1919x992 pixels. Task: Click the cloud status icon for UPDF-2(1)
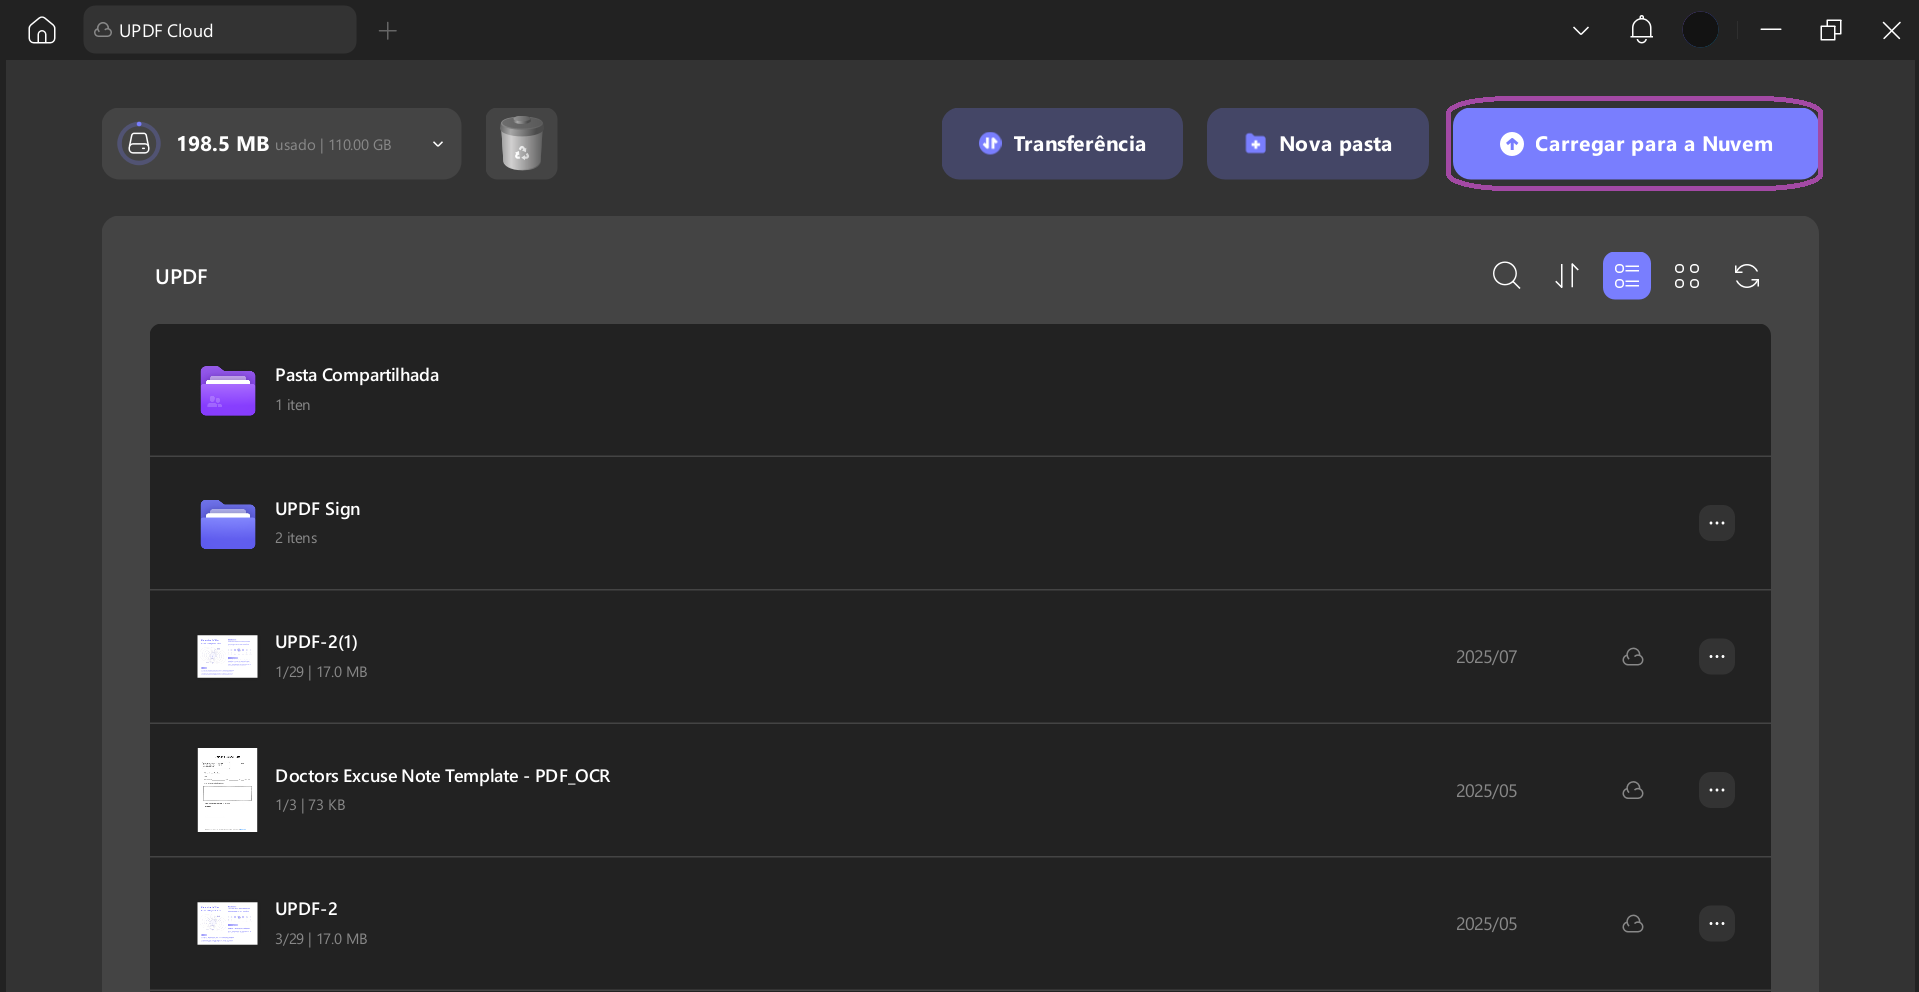tap(1633, 657)
